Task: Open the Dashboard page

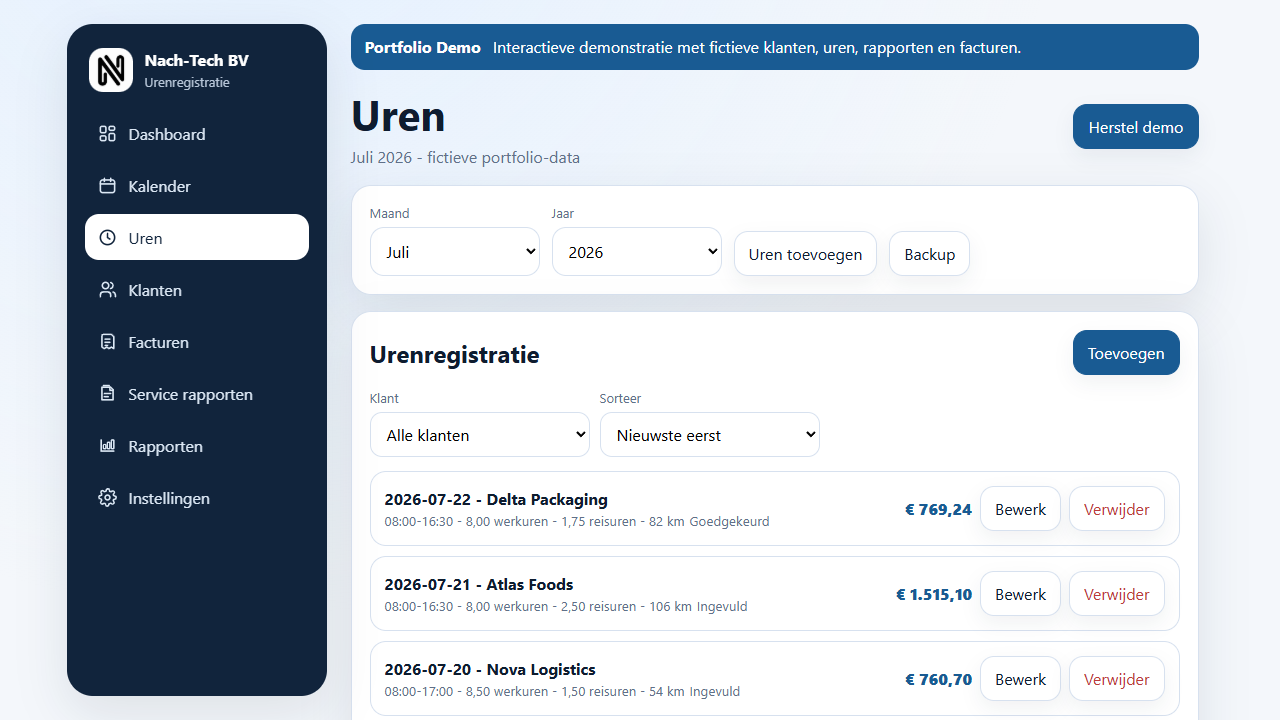Action: click(197, 134)
